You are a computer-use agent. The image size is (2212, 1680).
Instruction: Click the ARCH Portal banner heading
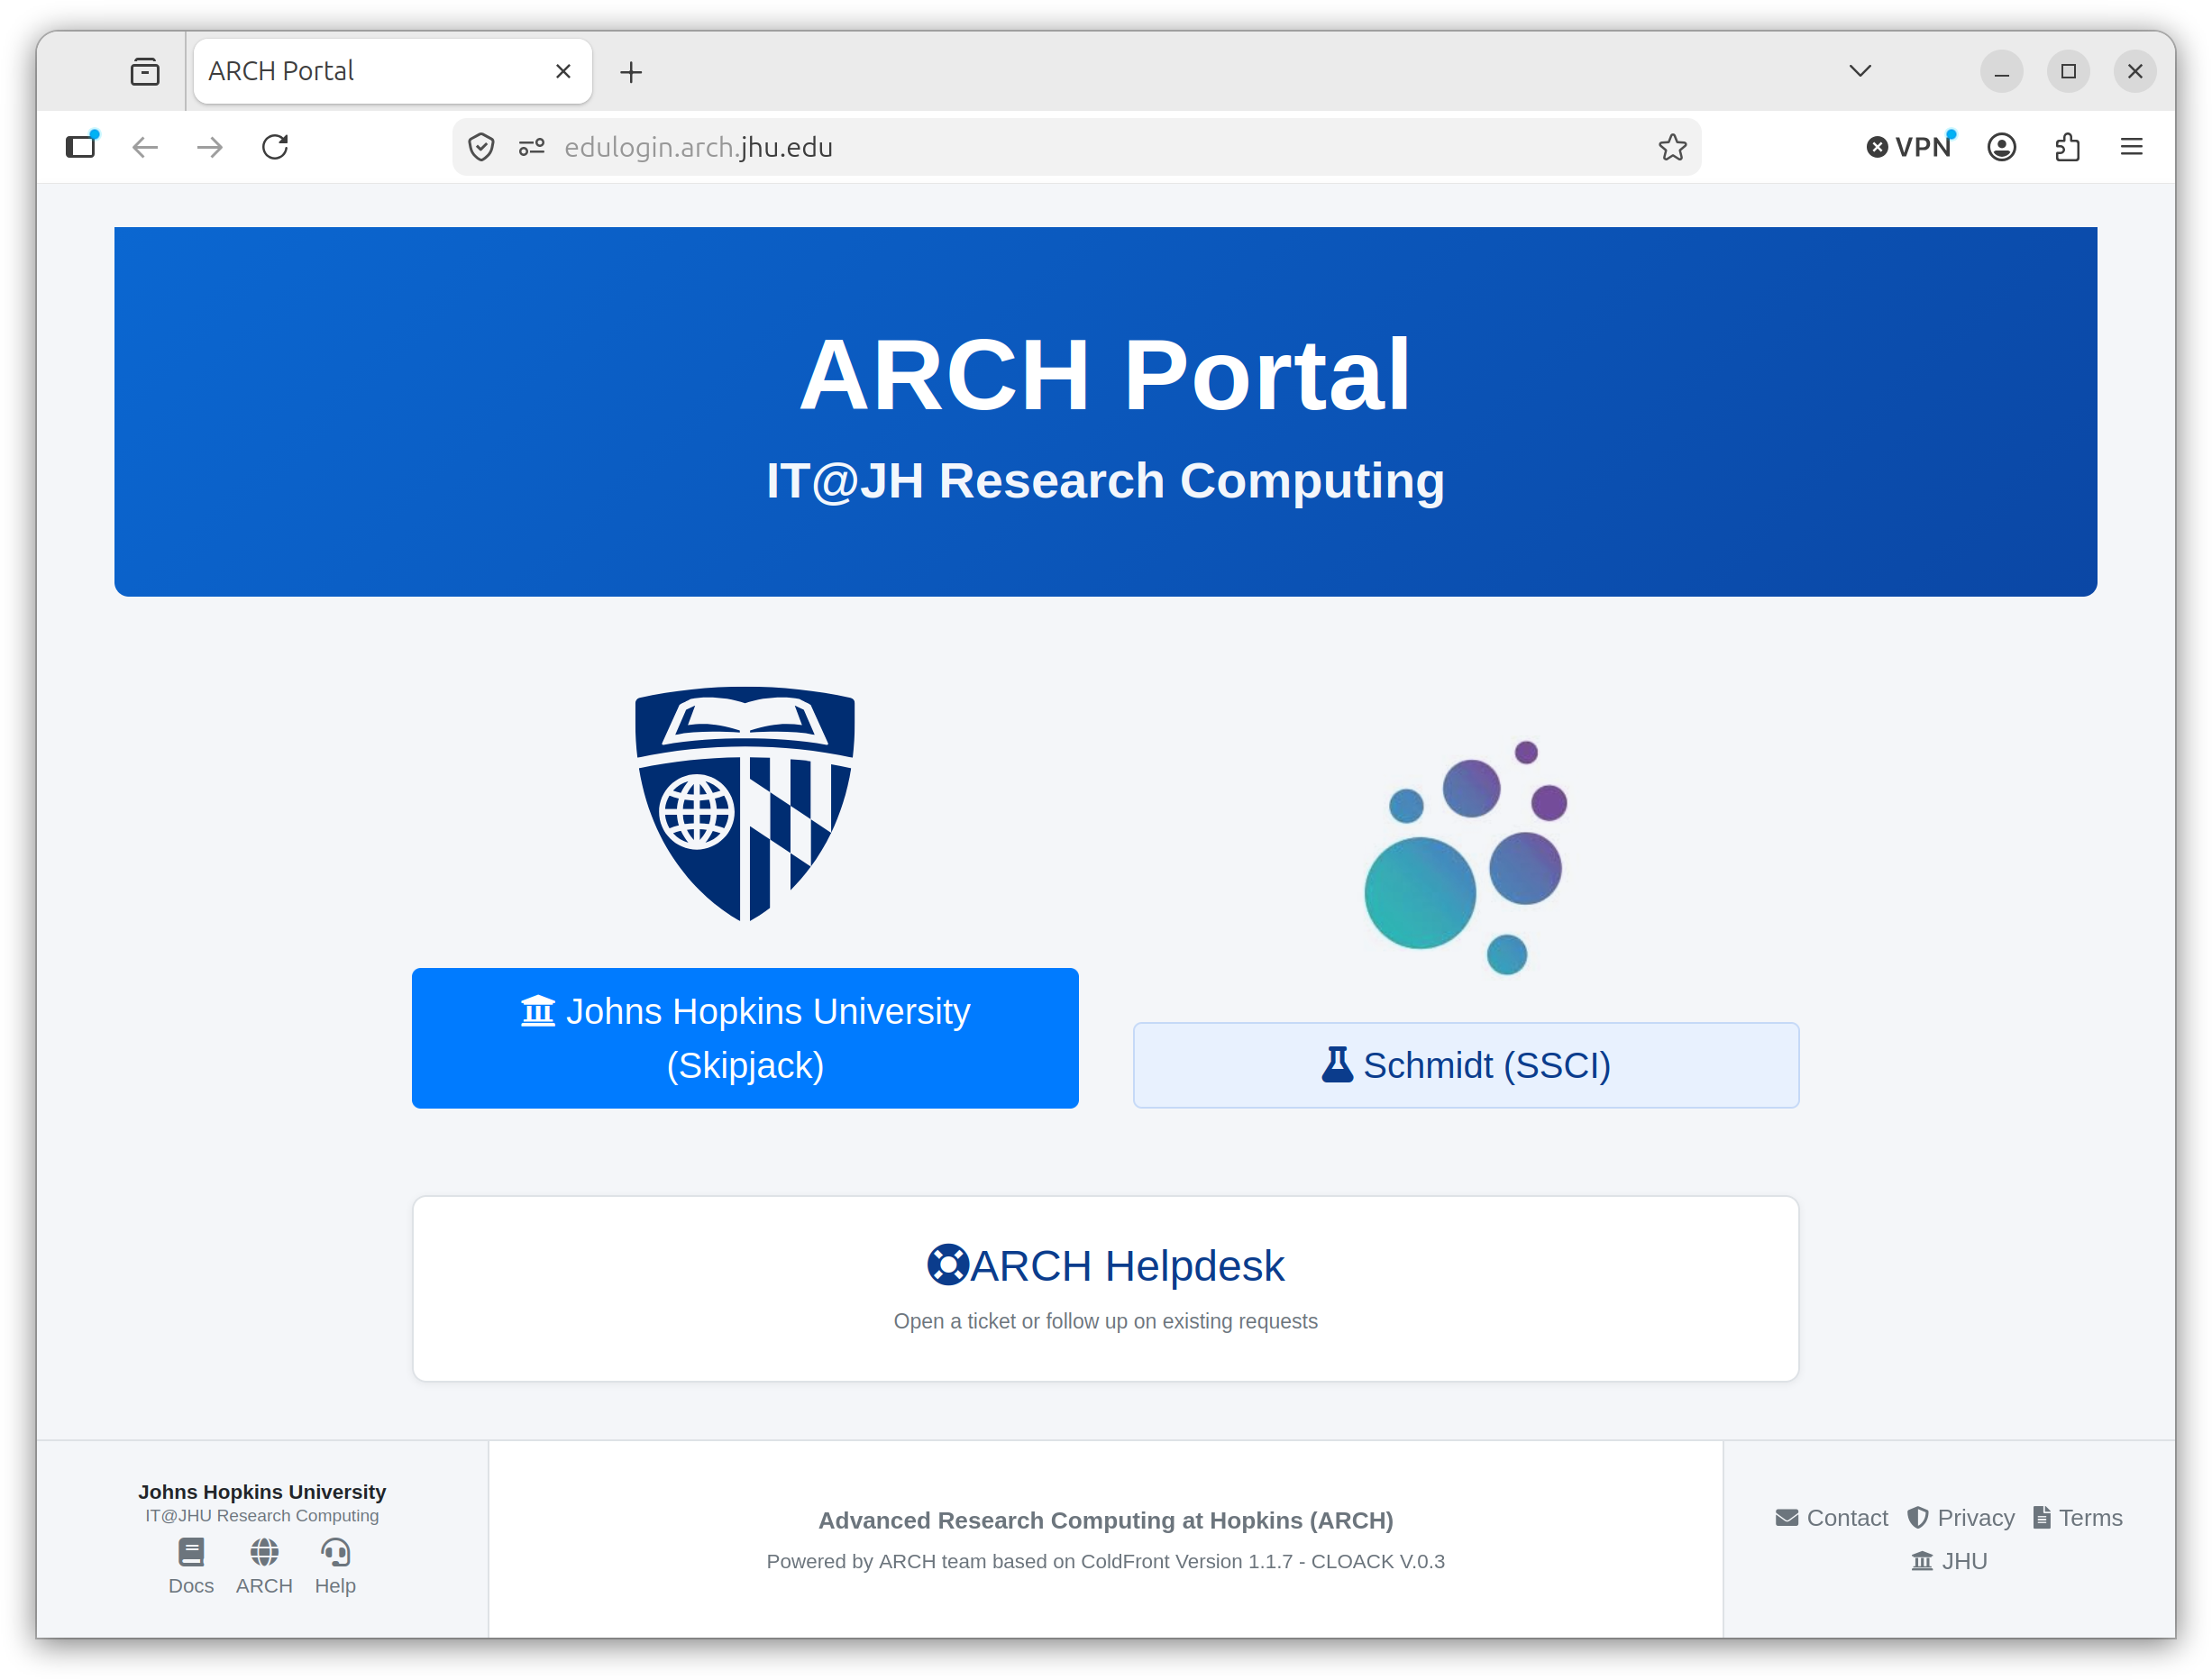click(1105, 375)
